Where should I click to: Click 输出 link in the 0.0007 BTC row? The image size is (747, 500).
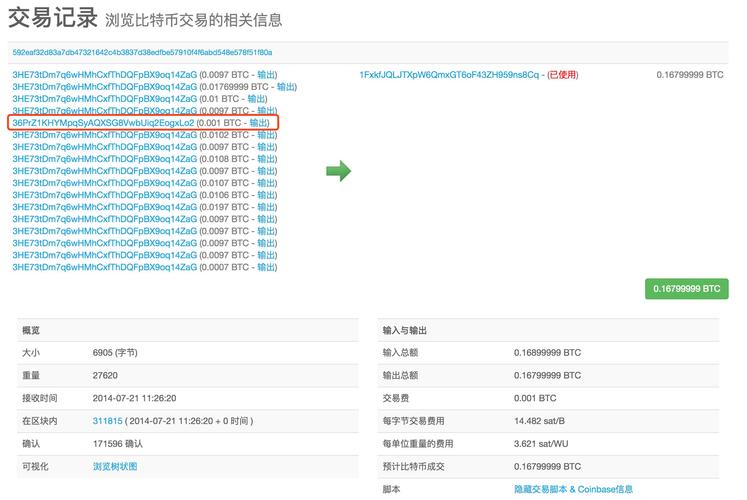point(266,267)
